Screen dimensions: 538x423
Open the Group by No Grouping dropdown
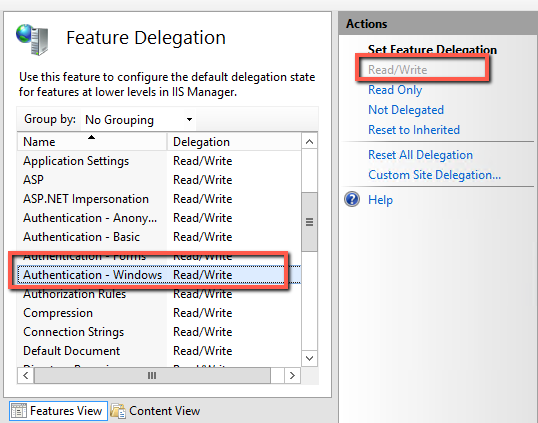[138, 120]
